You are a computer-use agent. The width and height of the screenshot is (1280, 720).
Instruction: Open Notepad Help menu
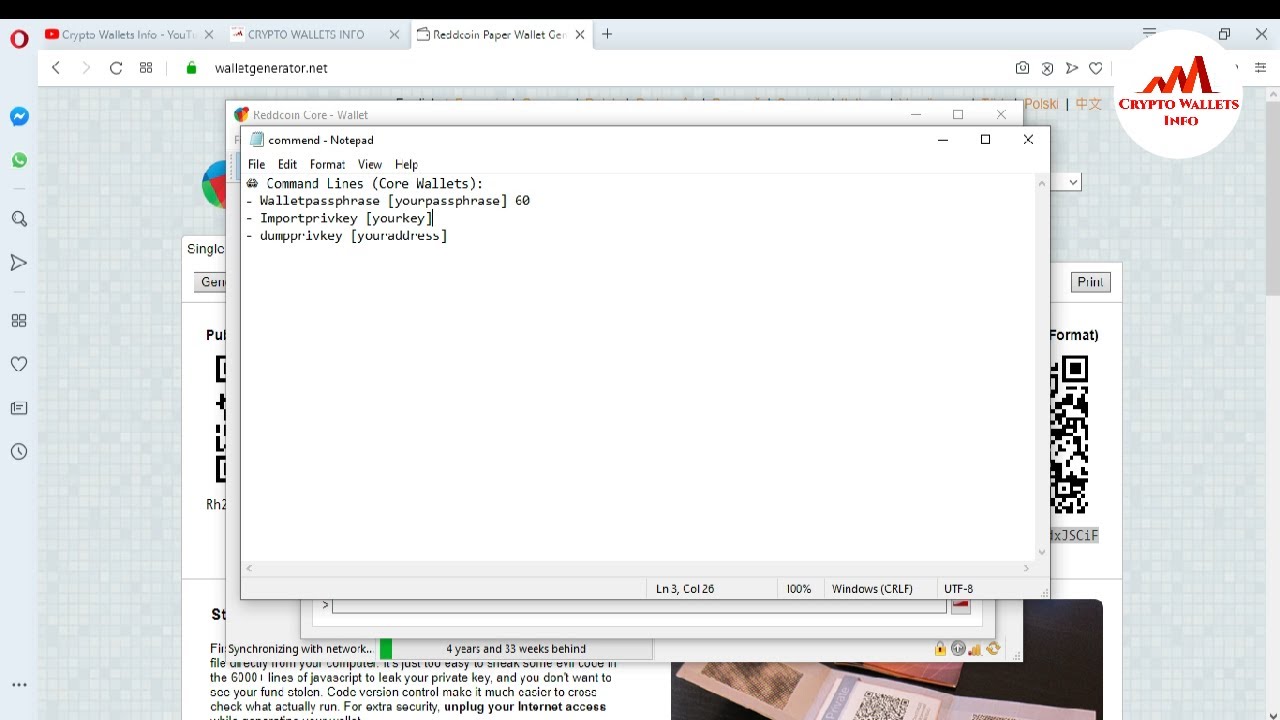pos(406,164)
